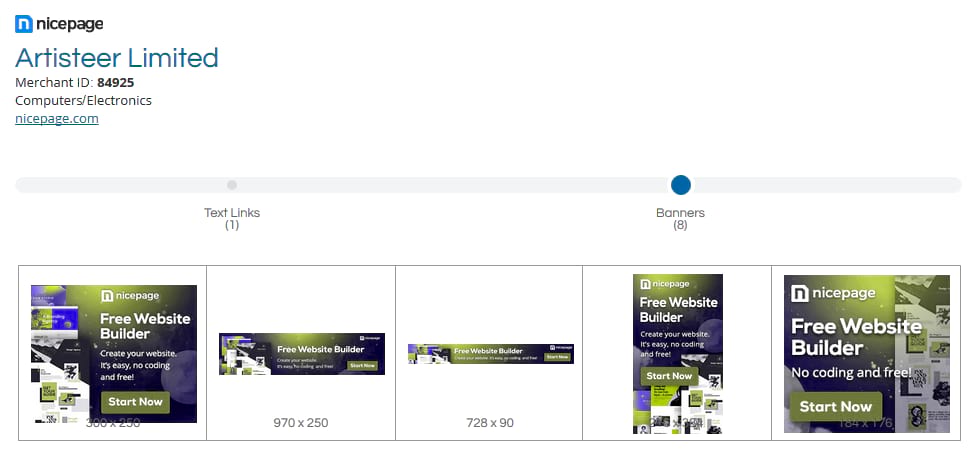Click the 970 x 250 size label
This screenshot has height=453, width=972.
click(x=301, y=423)
